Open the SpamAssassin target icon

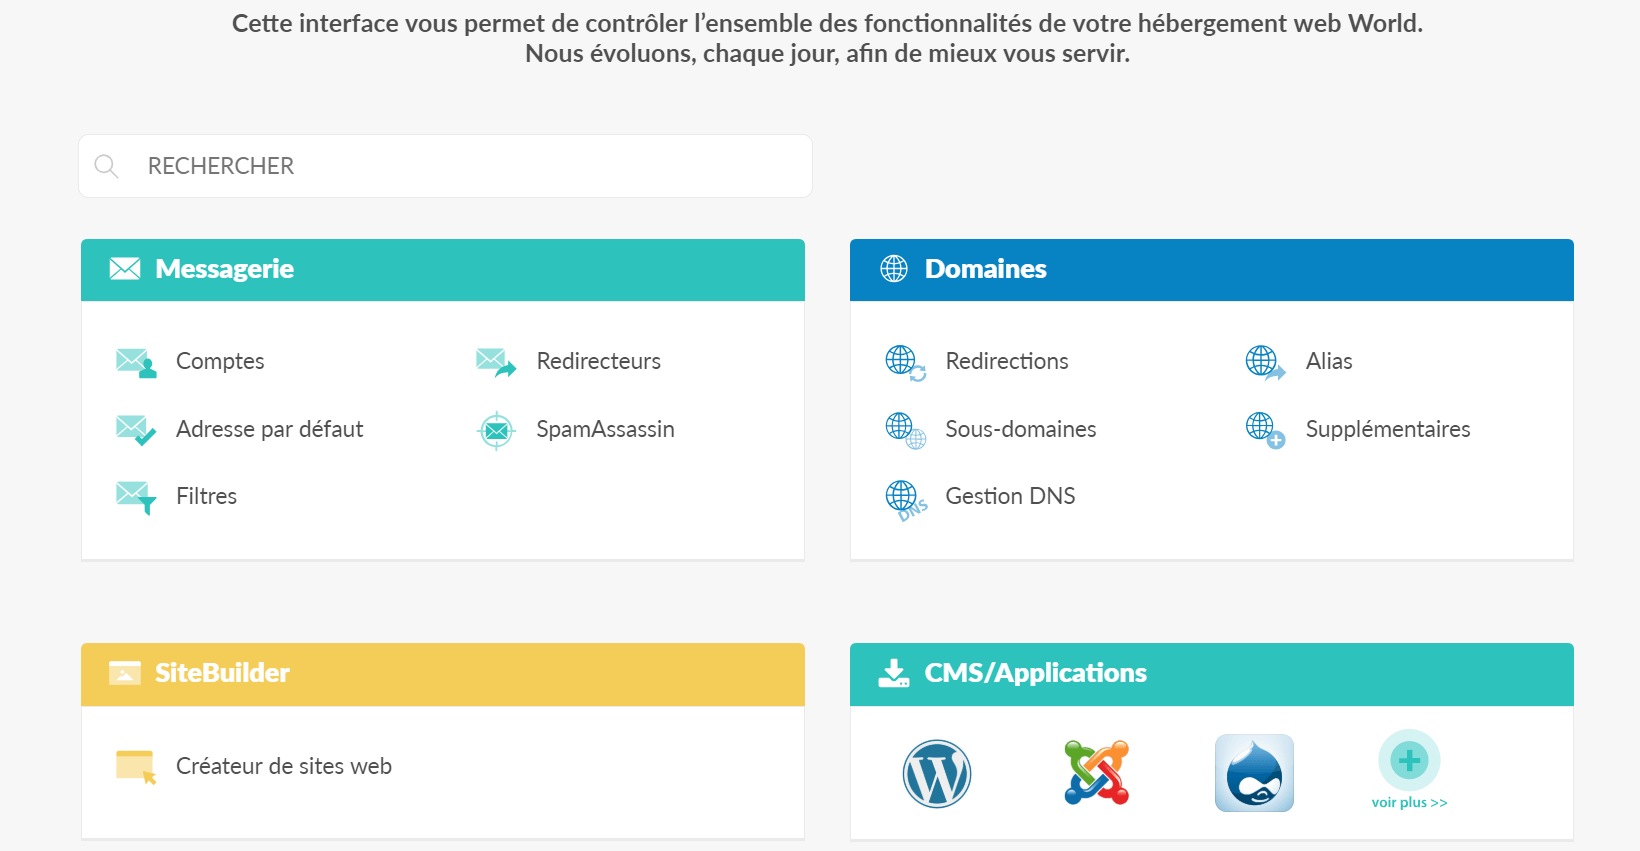496,431
